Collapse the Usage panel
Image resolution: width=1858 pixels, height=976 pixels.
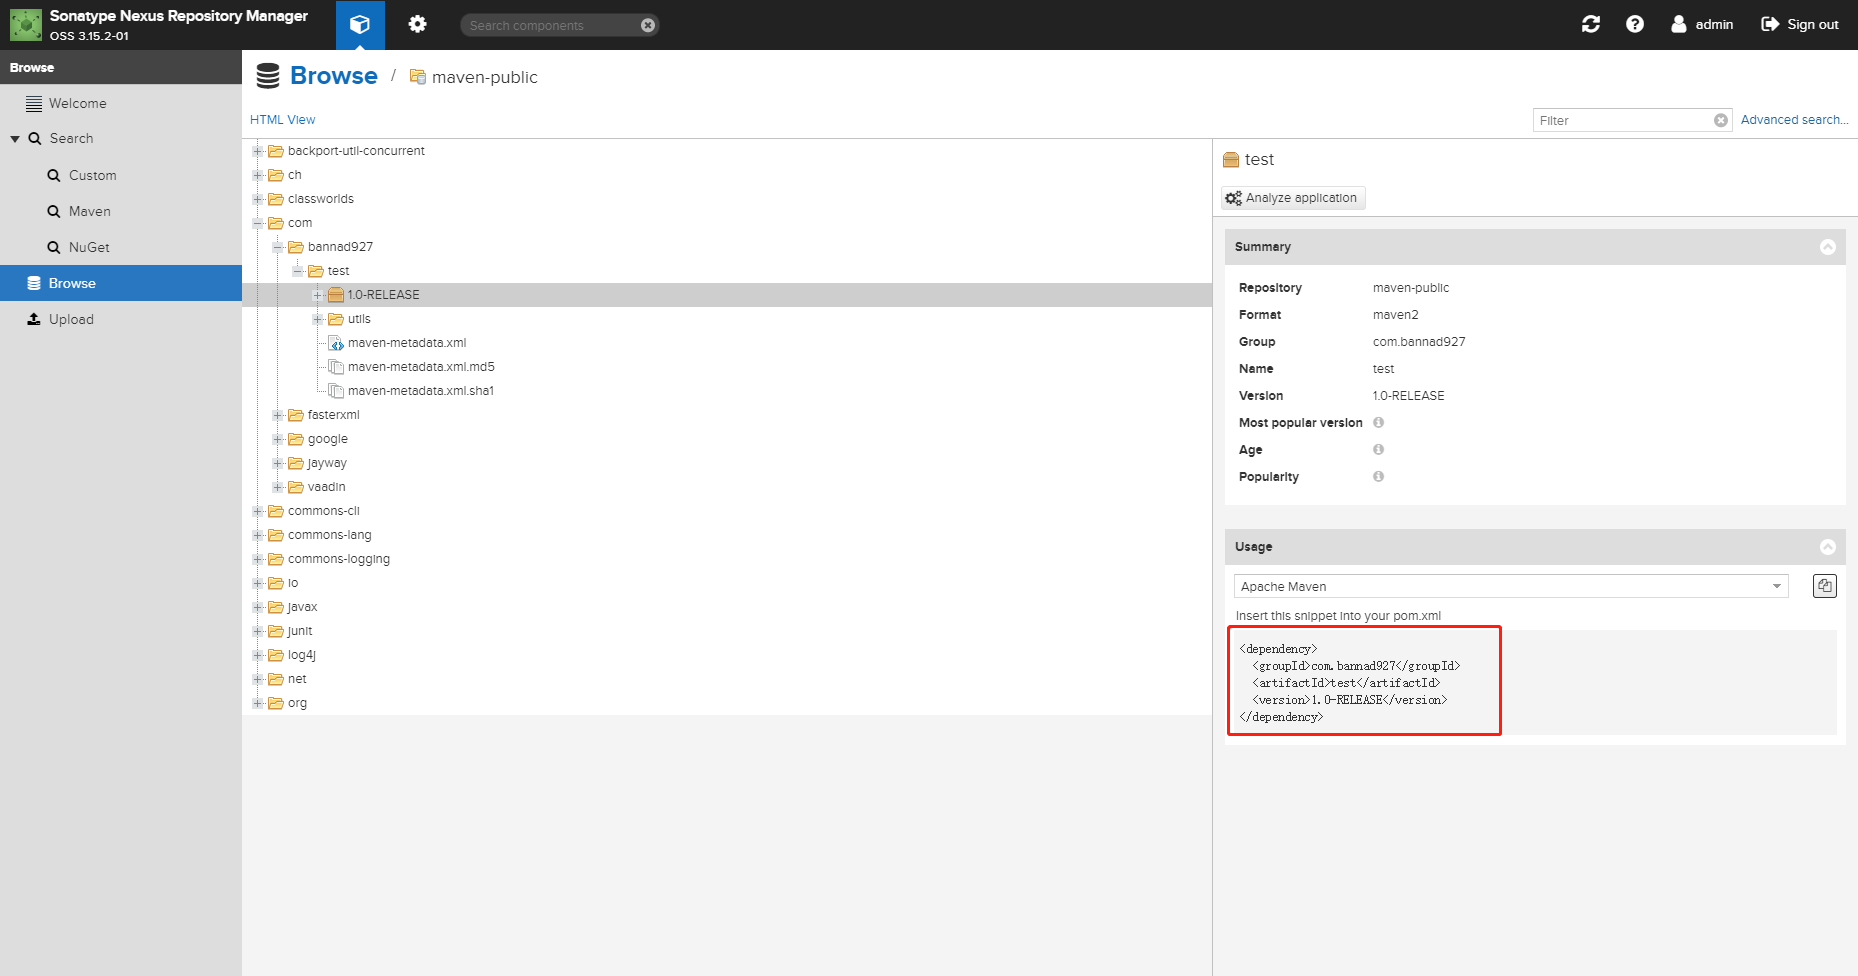click(x=1828, y=547)
